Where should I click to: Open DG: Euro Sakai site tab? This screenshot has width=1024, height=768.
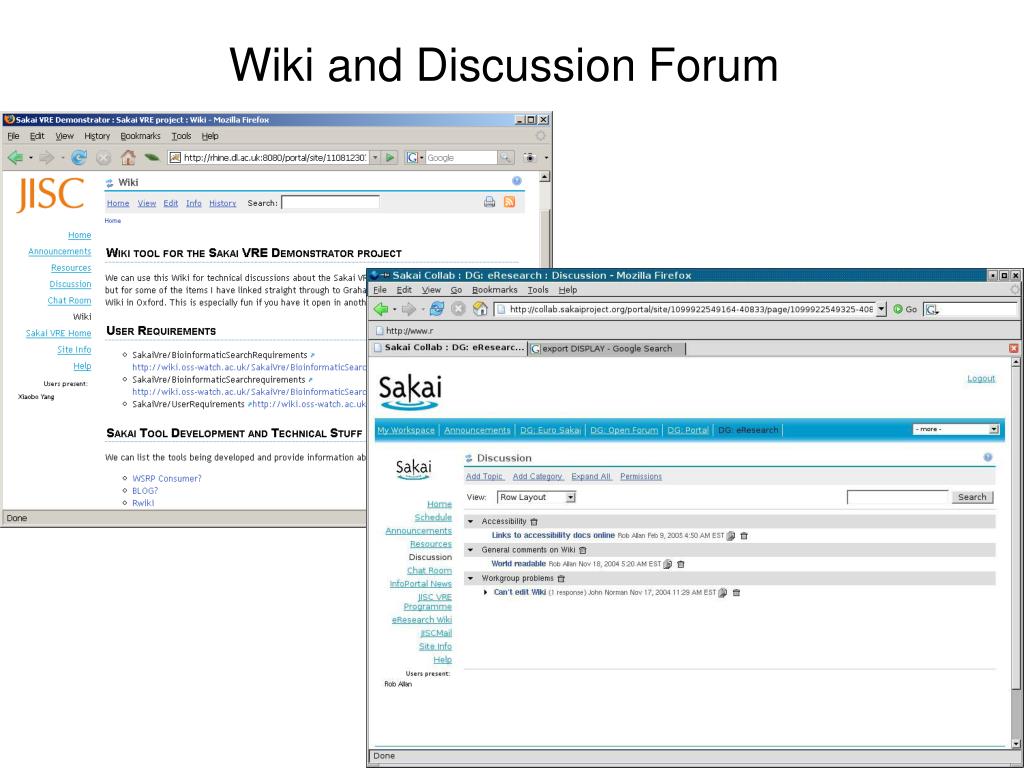551,430
